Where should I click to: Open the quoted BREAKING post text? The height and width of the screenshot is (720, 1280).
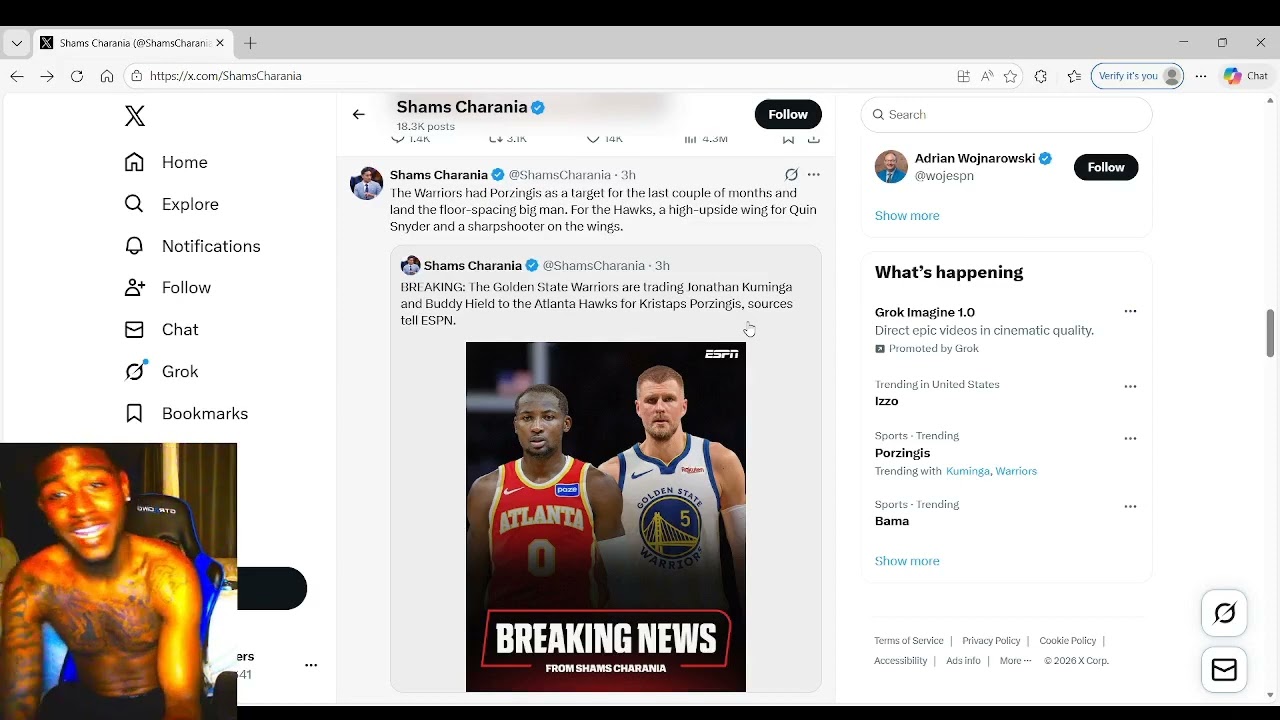tap(597, 304)
